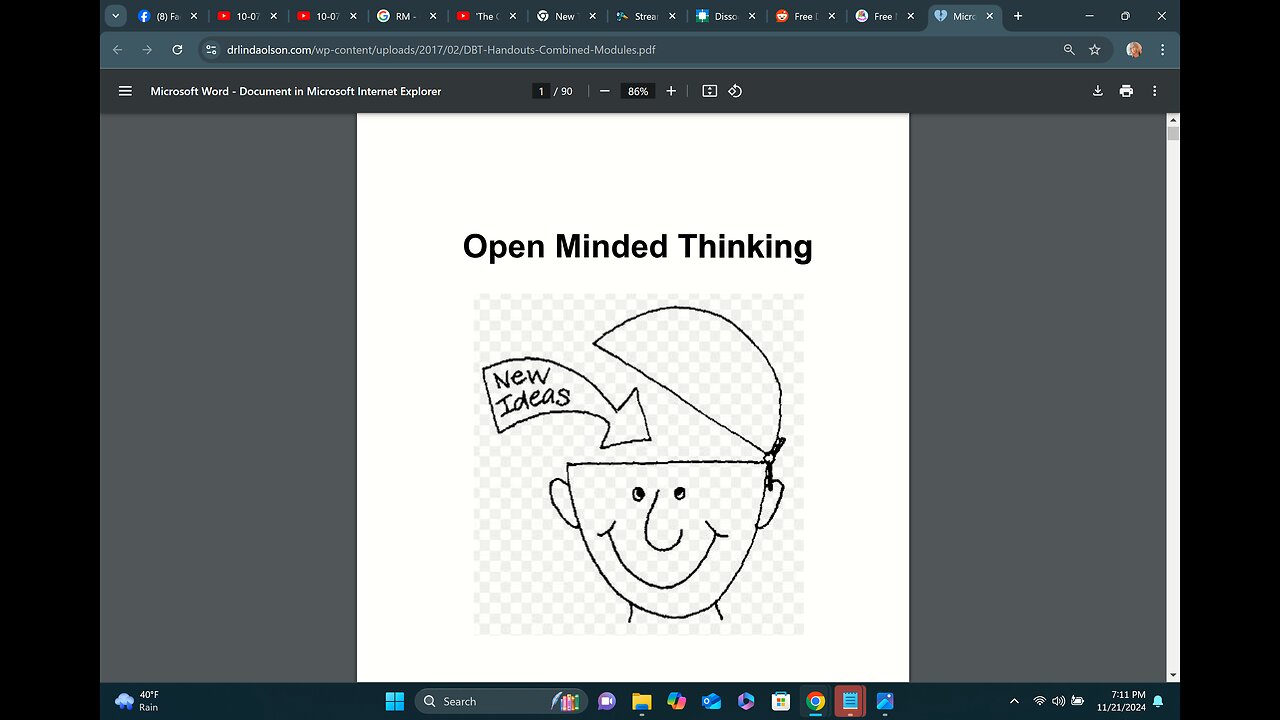The height and width of the screenshot is (720, 1280).
Task: Open the weather widget showing 40°F Rain
Action: click(x=138, y=701)
